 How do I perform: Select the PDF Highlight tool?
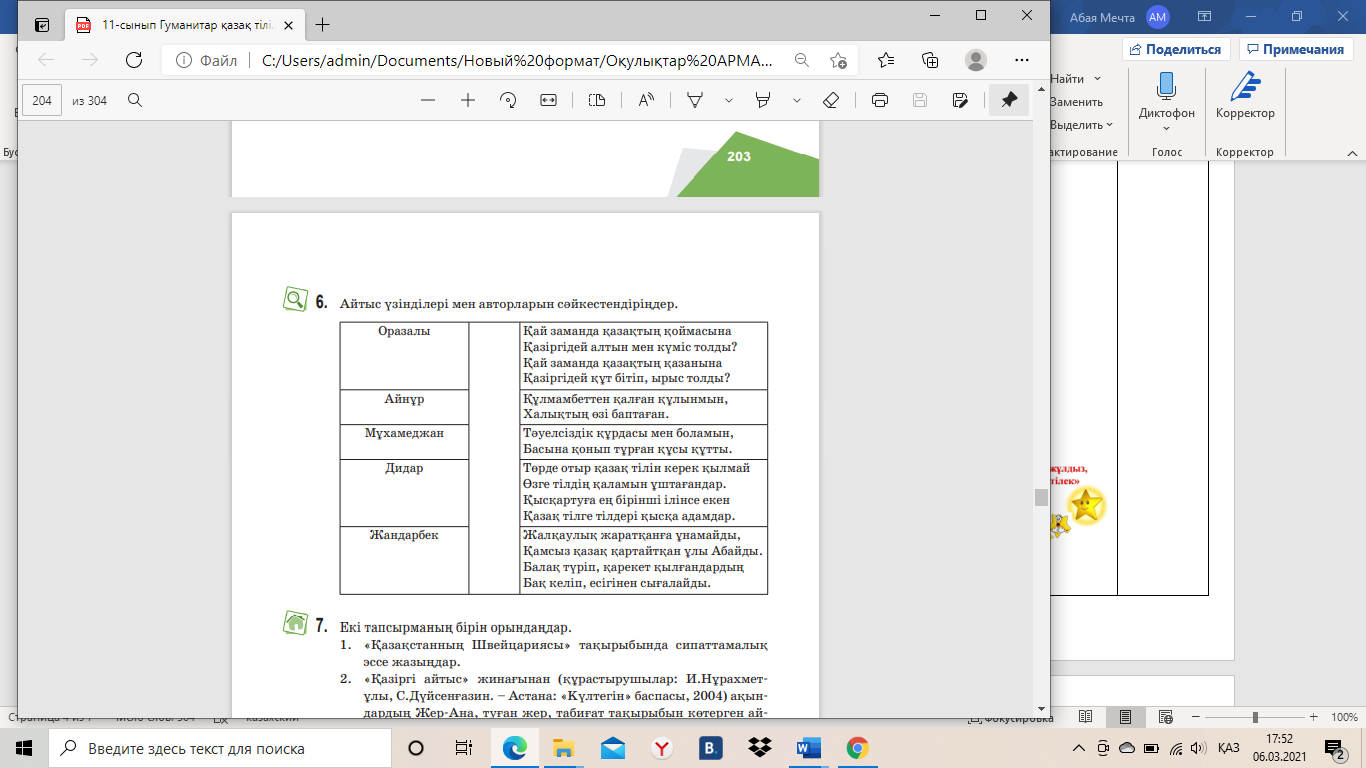pyautogui.click(x=764, y=100)
